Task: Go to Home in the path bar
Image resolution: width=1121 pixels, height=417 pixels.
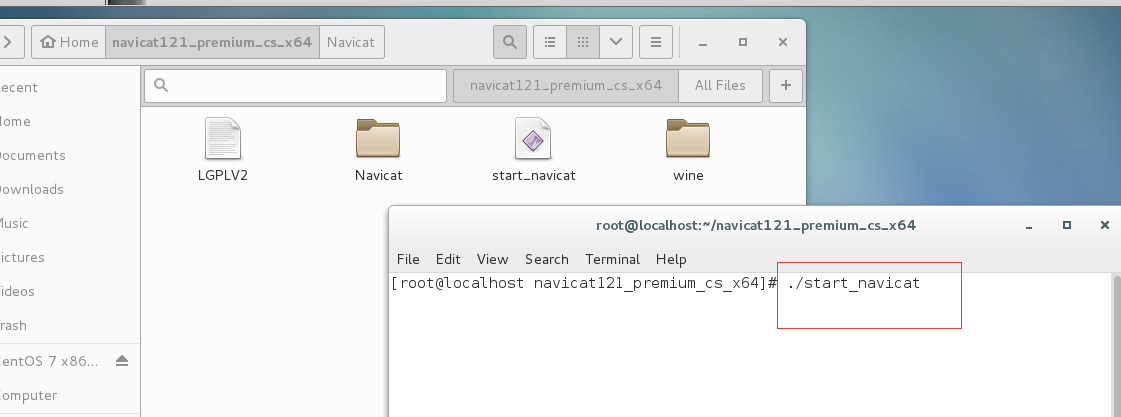Action: pyautogui.click(x=69, y=42)
